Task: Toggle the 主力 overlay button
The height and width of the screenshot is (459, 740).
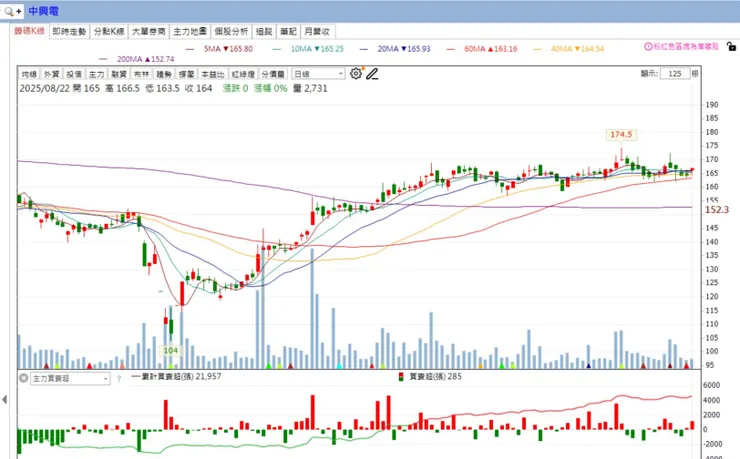Action: 96,74
